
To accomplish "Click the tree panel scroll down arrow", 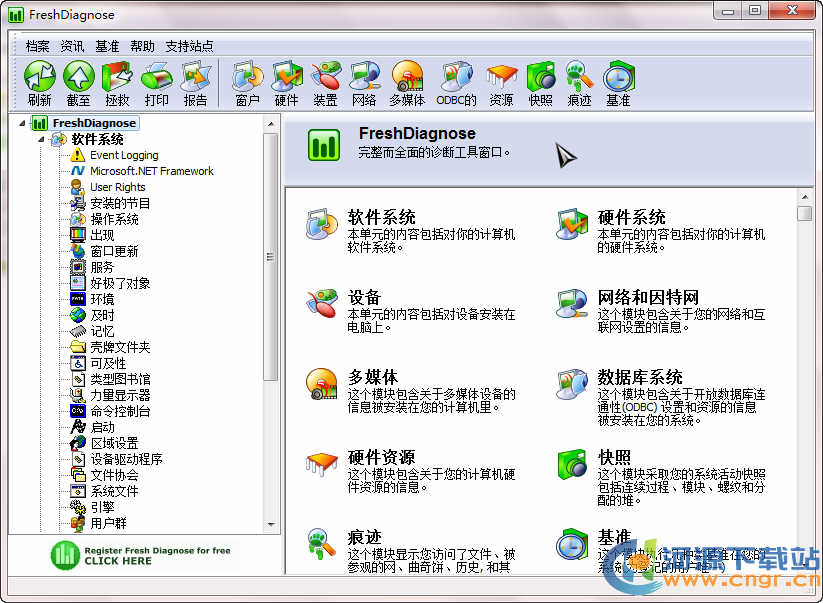I will tap(270, 524).
